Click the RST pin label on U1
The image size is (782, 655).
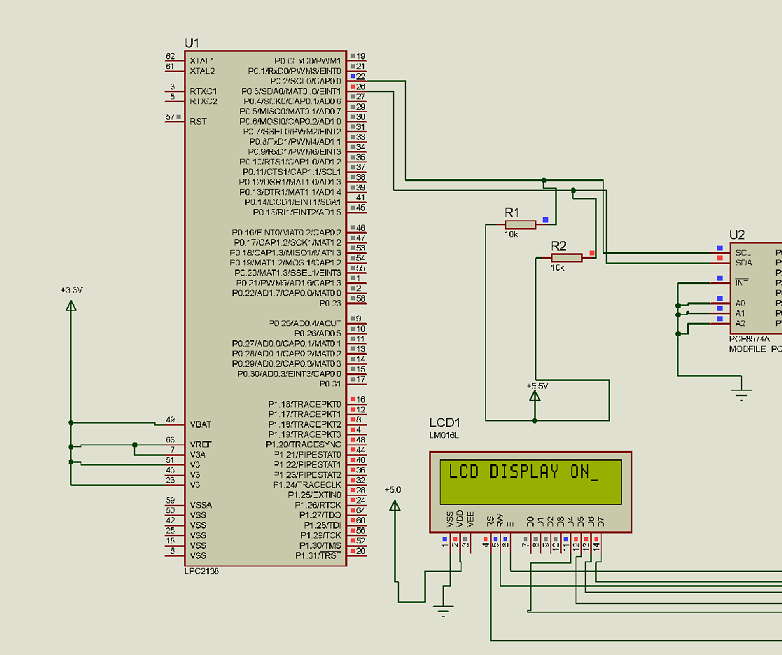click(x=198, y=121)
